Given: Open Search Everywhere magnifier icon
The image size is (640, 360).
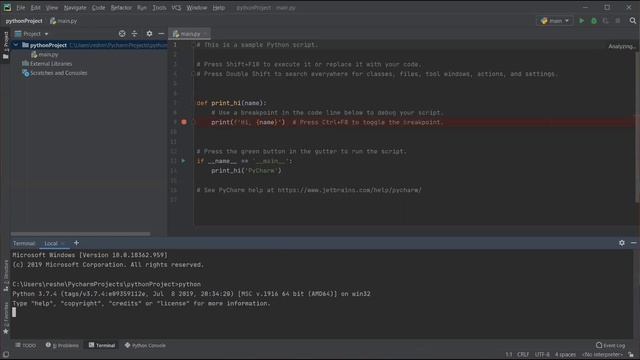Looking at the screenshot, I should click(x=633, y=21).
